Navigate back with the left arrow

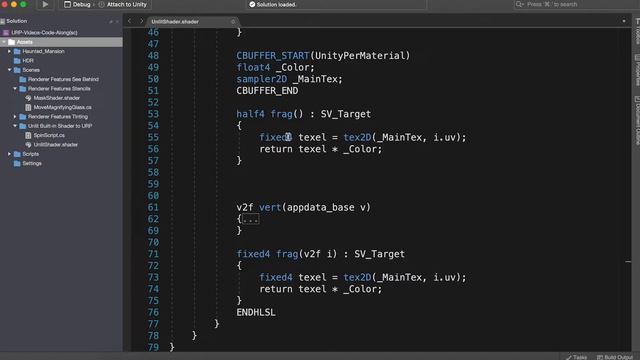(x=129, y=21)
